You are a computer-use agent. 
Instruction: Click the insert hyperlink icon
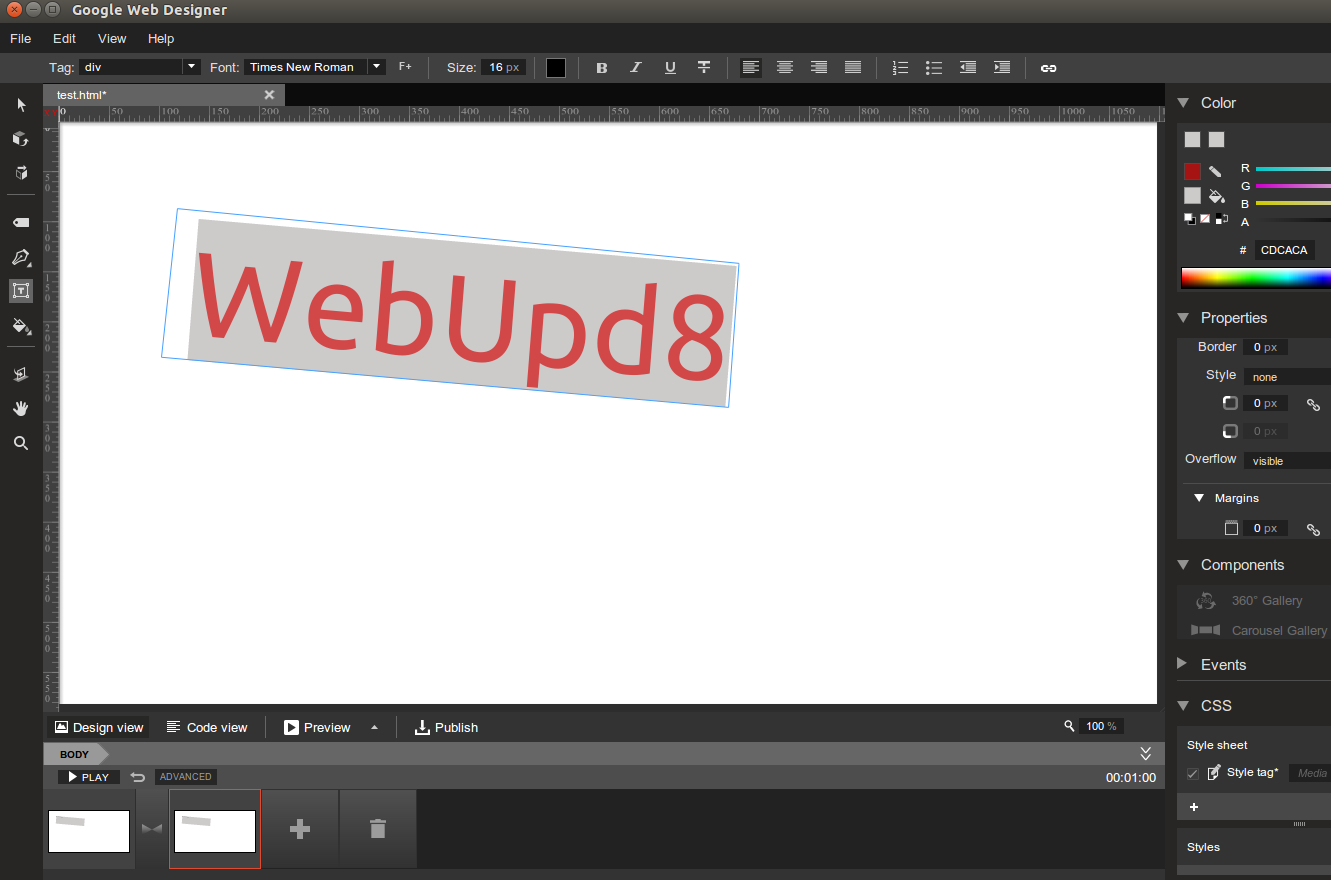pos(1048,67)
